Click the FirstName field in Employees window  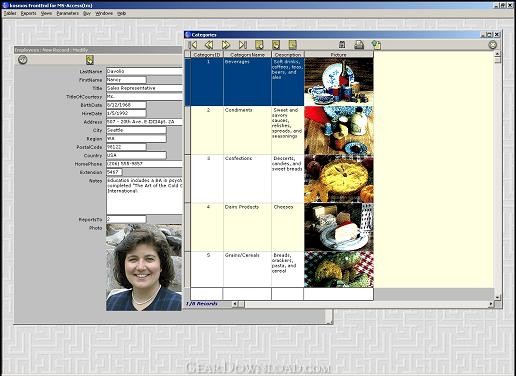point(126,80)
